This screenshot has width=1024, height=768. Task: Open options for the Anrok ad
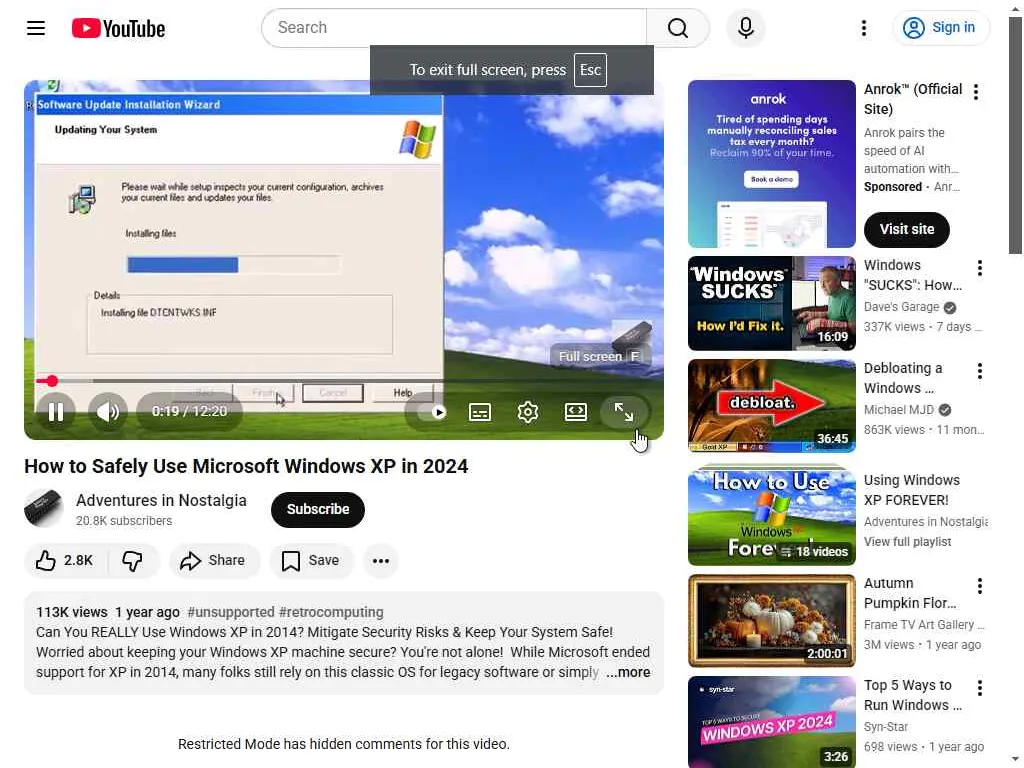pos(976,92)
